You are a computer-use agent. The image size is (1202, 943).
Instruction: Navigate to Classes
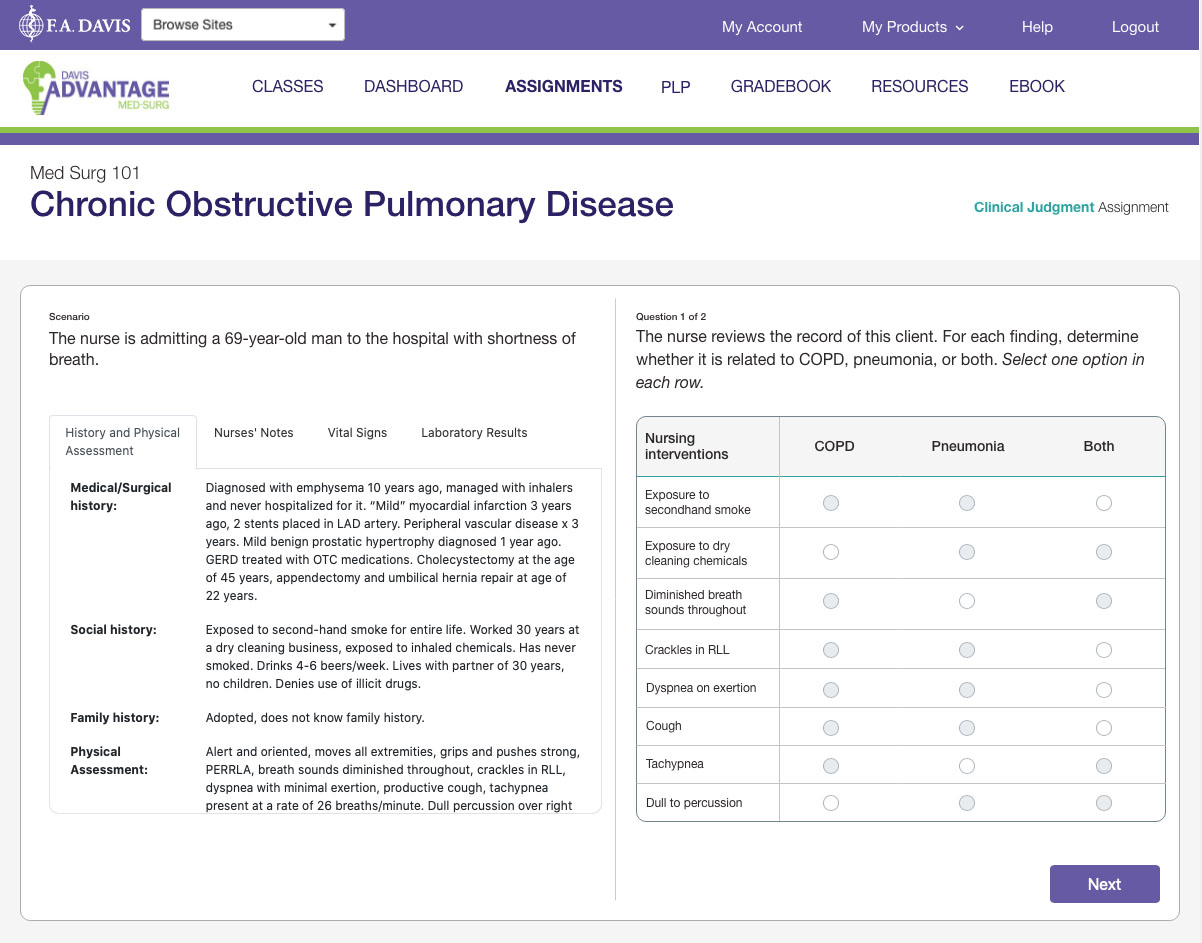click(288, 86)
